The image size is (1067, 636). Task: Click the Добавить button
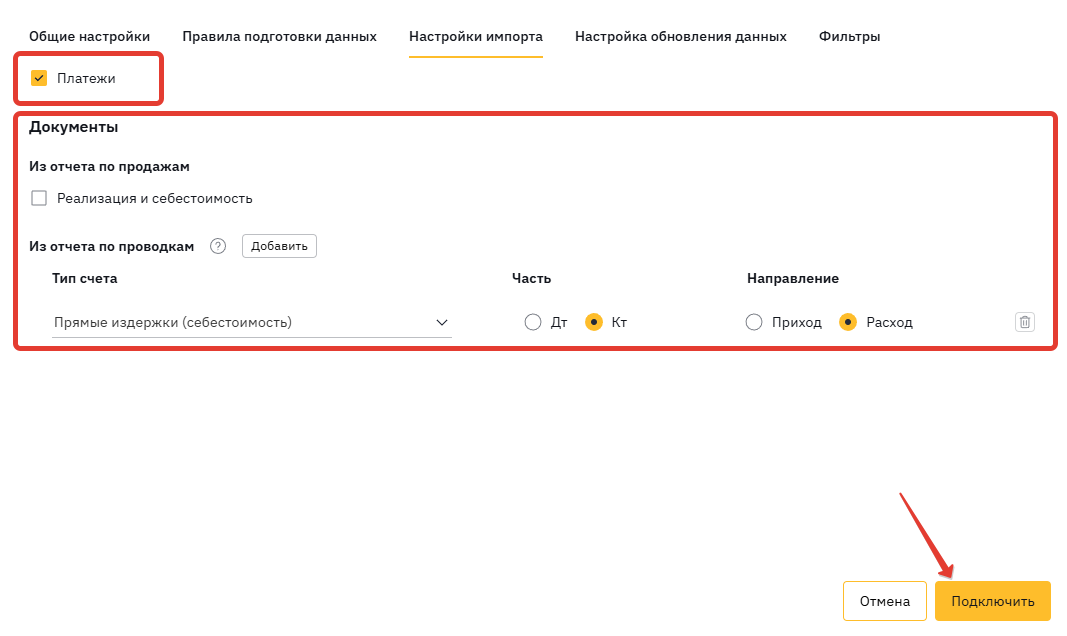pos(279,246)
